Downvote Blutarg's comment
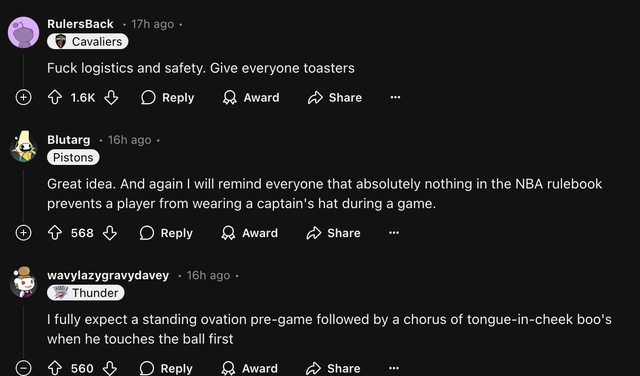 pyautogui.click(x=110, y=233)
